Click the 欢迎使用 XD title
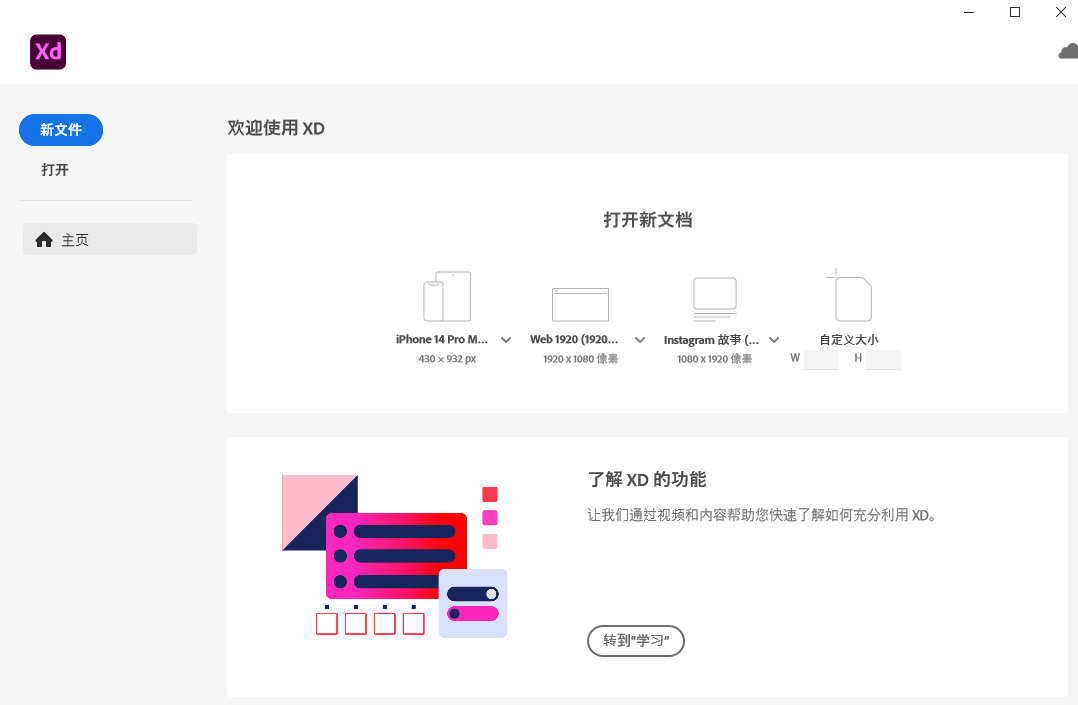The height and width of the screenshot is (705, 1078). [276, 129]
